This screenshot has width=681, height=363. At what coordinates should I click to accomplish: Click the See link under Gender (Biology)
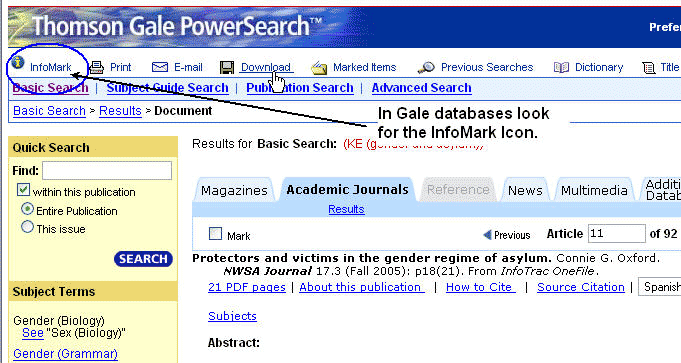pyautogui.click(x=33, y=333)
